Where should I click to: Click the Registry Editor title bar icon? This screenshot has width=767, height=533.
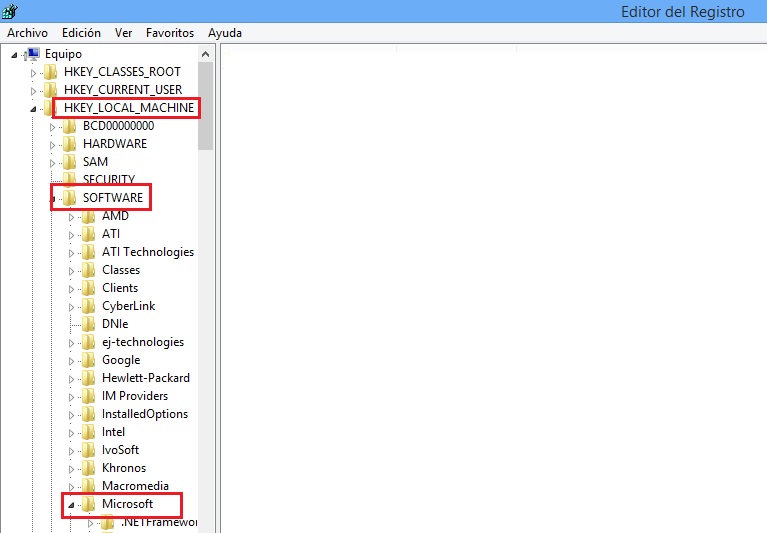(9, 11)
